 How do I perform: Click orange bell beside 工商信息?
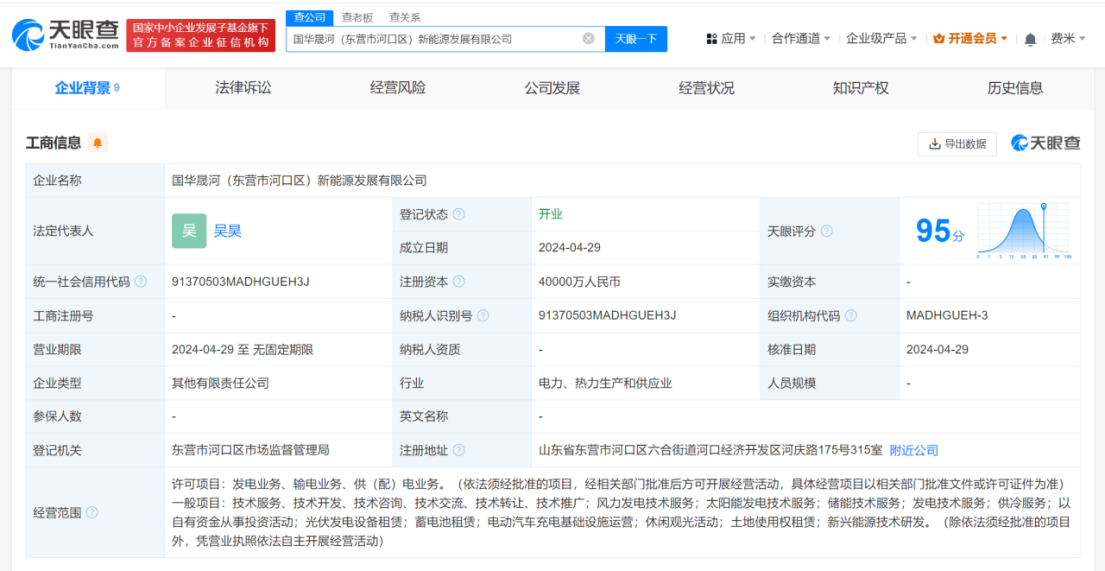tap(97, 143)
